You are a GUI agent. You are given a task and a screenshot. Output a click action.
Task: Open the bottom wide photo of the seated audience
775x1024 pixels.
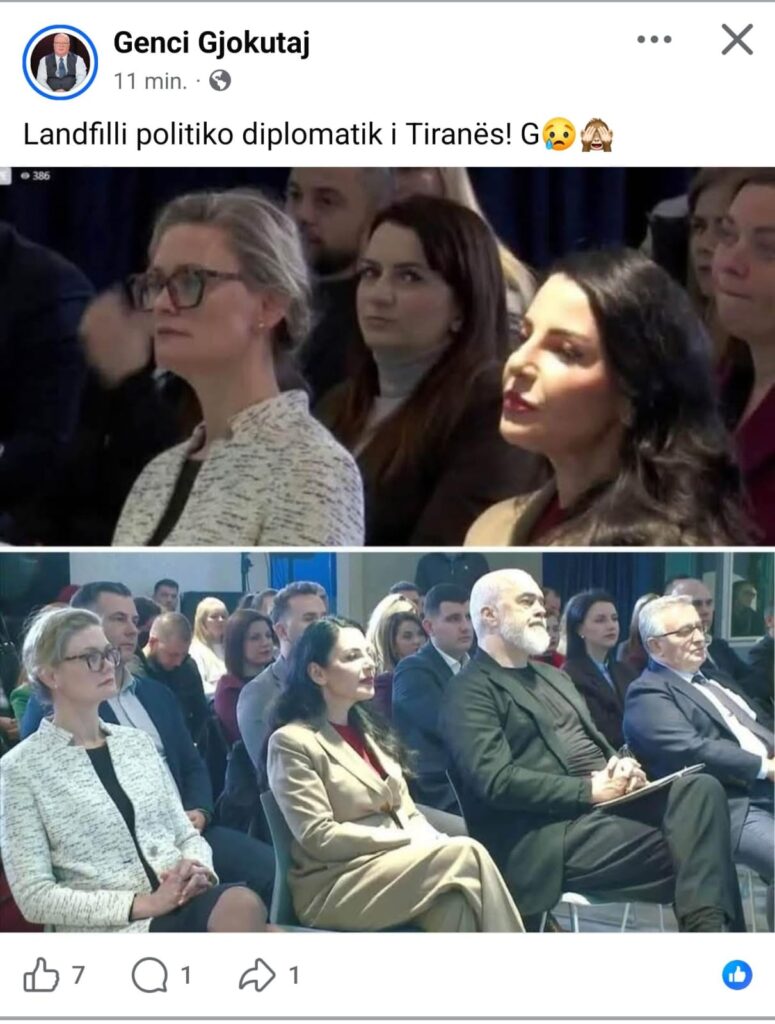(x=387, y=742)
